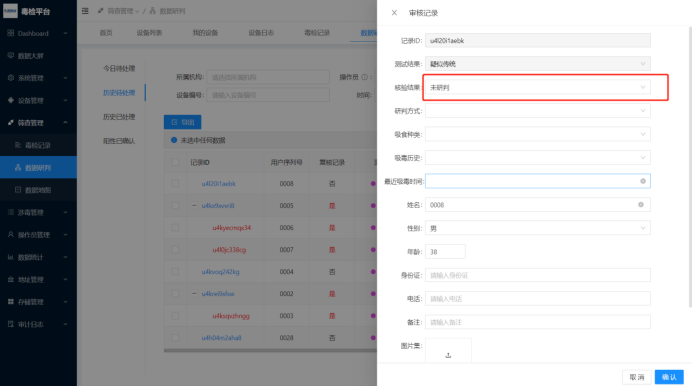Switch to the 毒检记录 tab in top bar

pyautogui.click(x=317, y=33)
